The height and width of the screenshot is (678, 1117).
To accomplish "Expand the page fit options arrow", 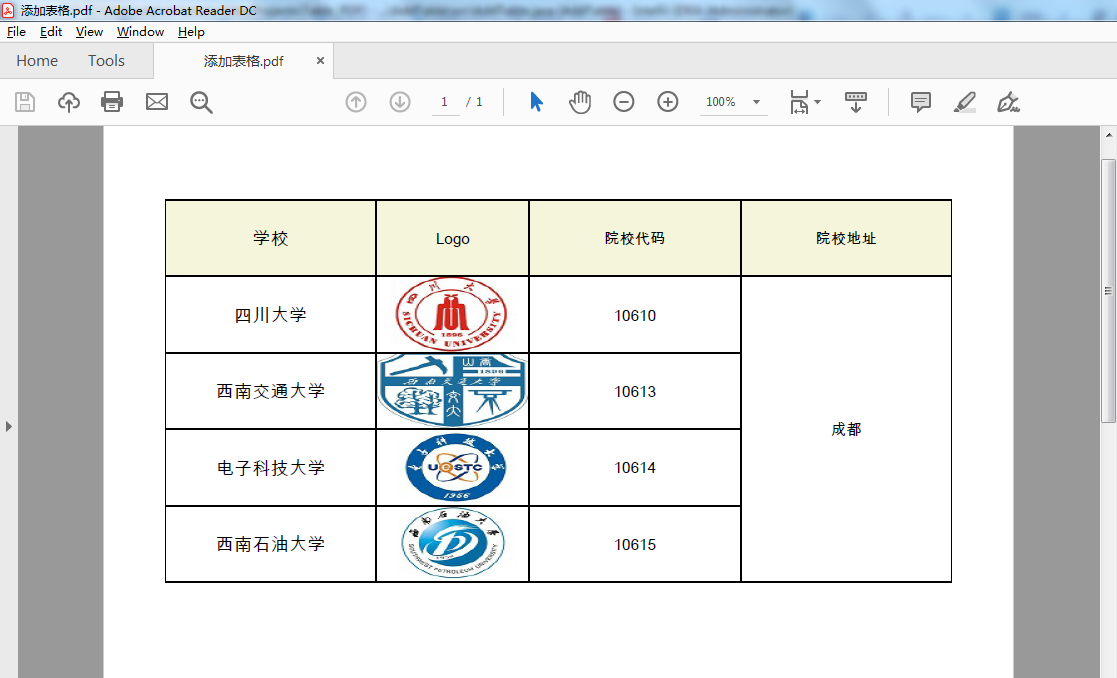I will [818, 102].
